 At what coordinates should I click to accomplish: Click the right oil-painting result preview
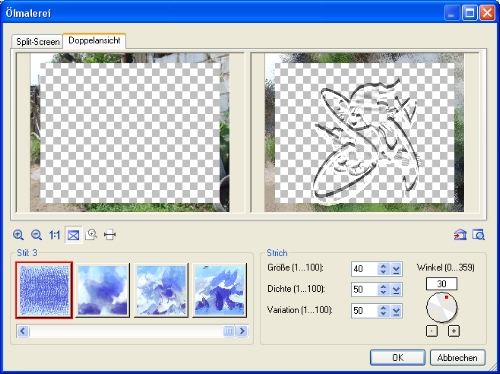tap(364, 132)
